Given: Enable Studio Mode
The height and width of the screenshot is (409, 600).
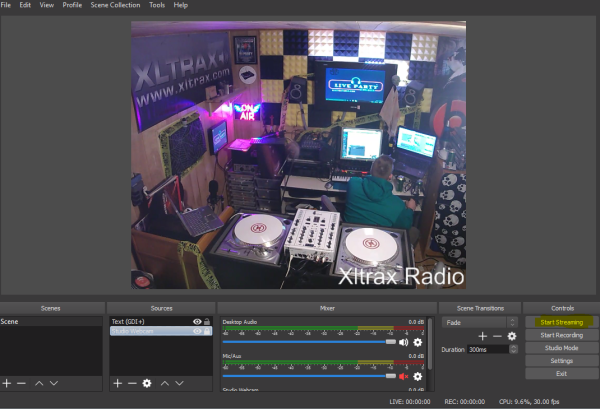Looking at the screenshot, I should 561,348.
